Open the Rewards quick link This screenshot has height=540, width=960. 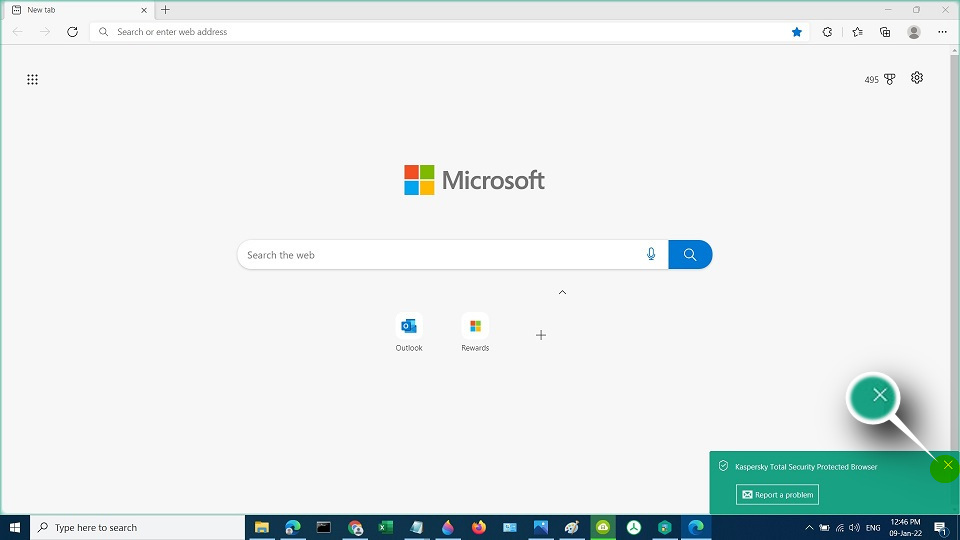[475, 332]
